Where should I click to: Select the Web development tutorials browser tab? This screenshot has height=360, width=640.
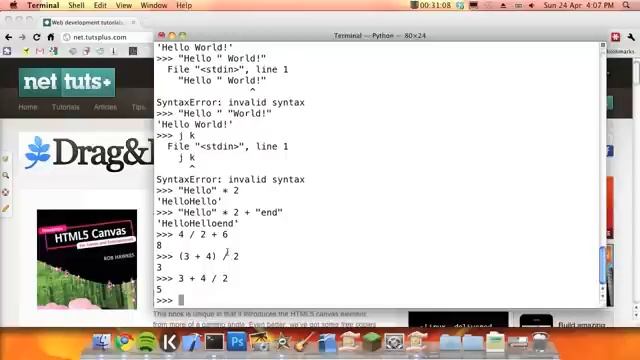point(87,22)
